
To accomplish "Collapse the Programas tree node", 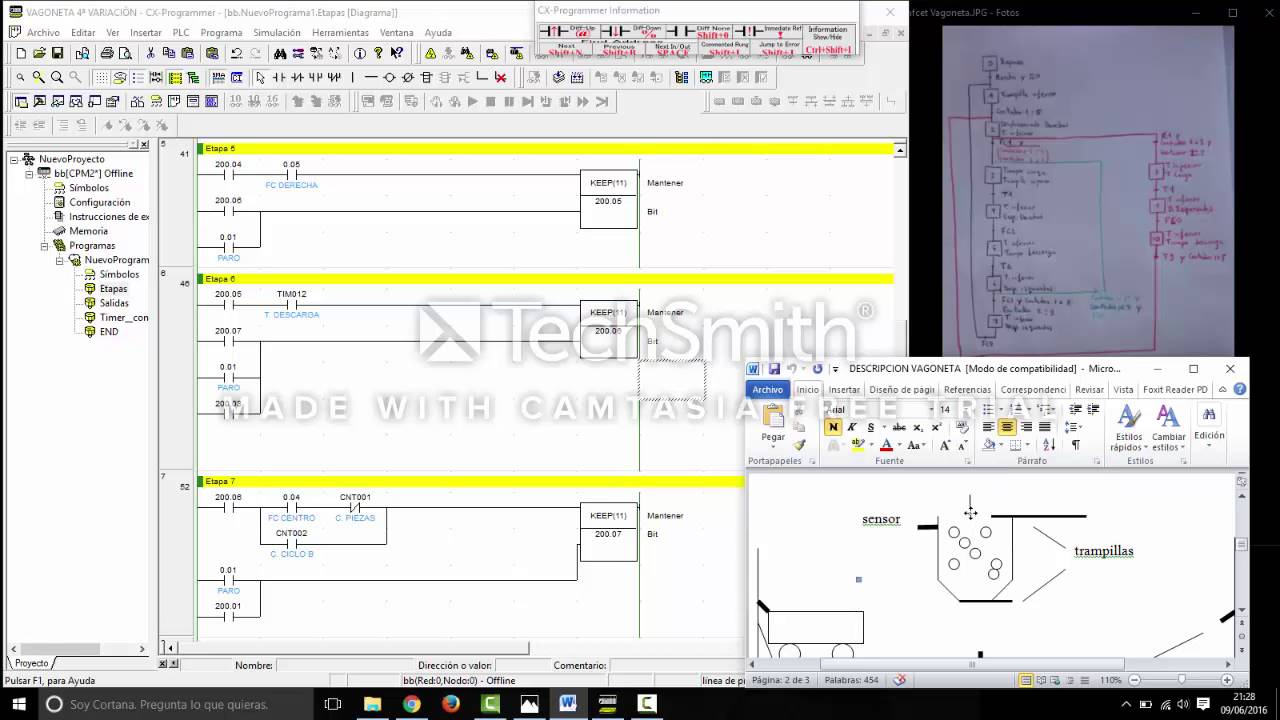I will [x=44, y=246].
